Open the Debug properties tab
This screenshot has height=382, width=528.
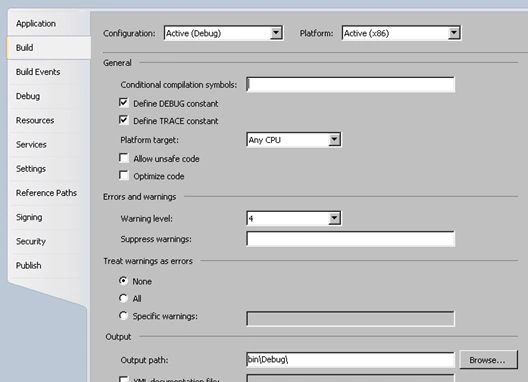28,96
